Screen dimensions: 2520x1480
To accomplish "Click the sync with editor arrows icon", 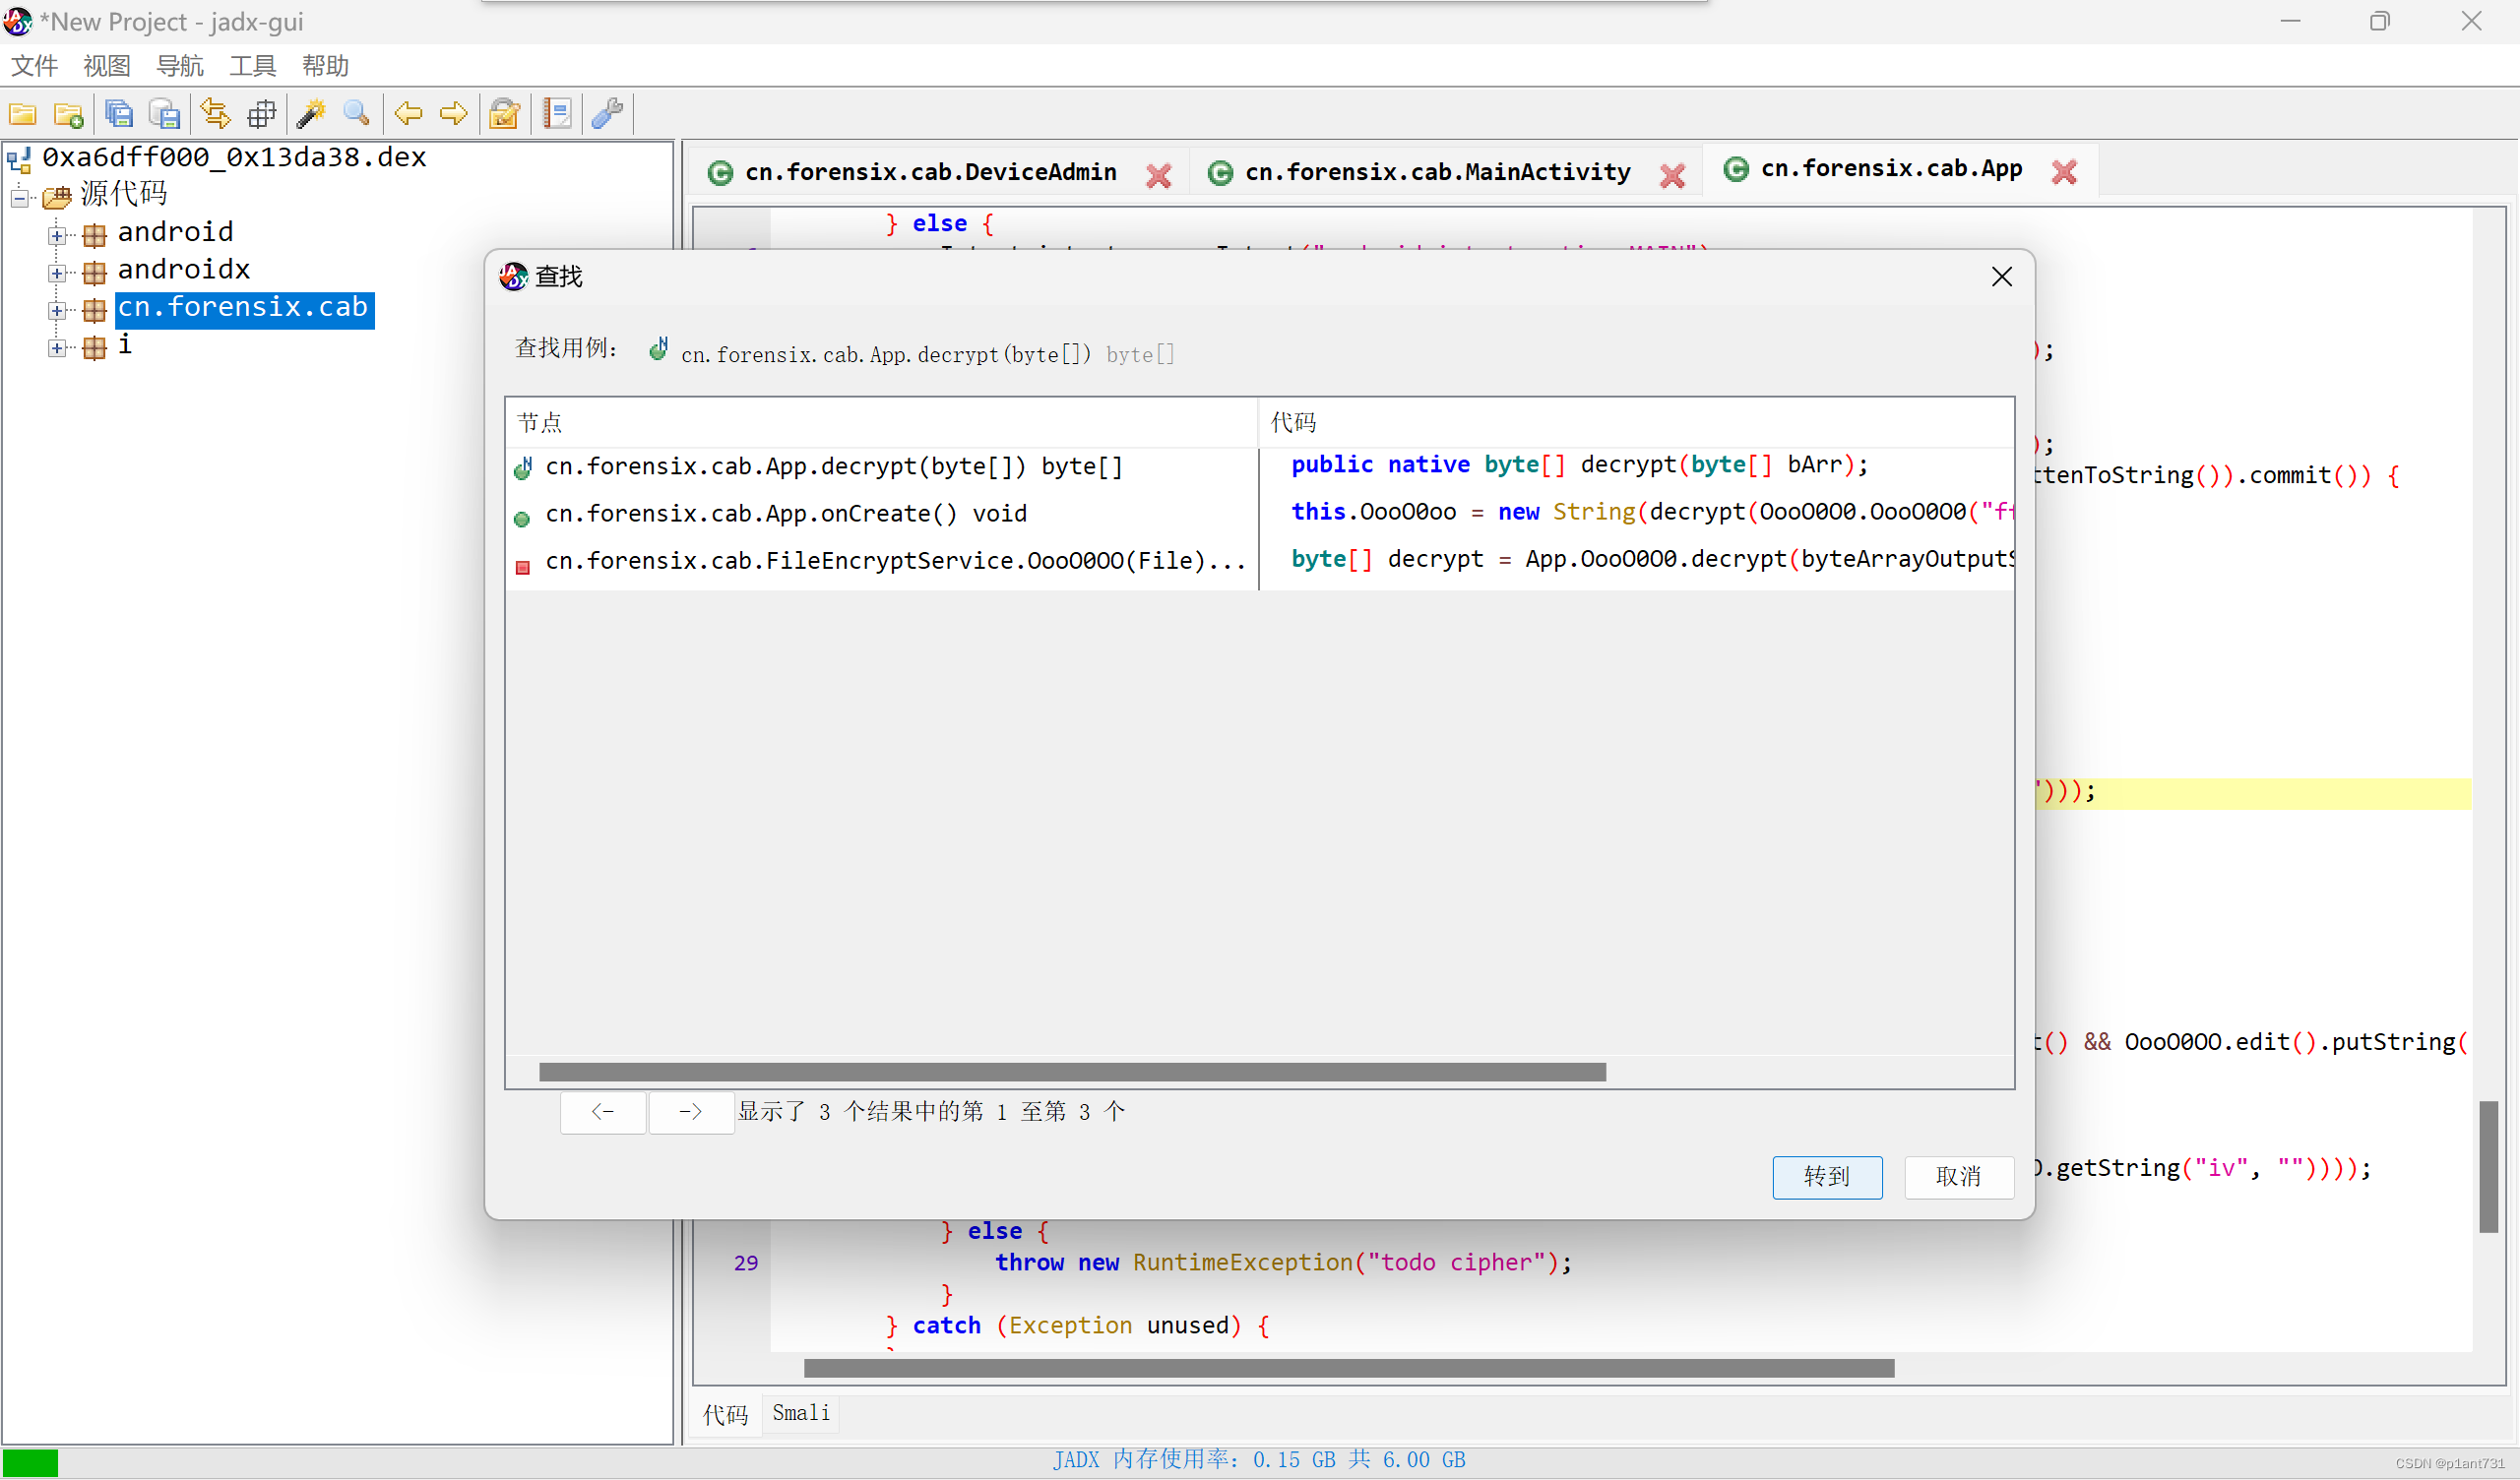I will [x=215, y=114].
